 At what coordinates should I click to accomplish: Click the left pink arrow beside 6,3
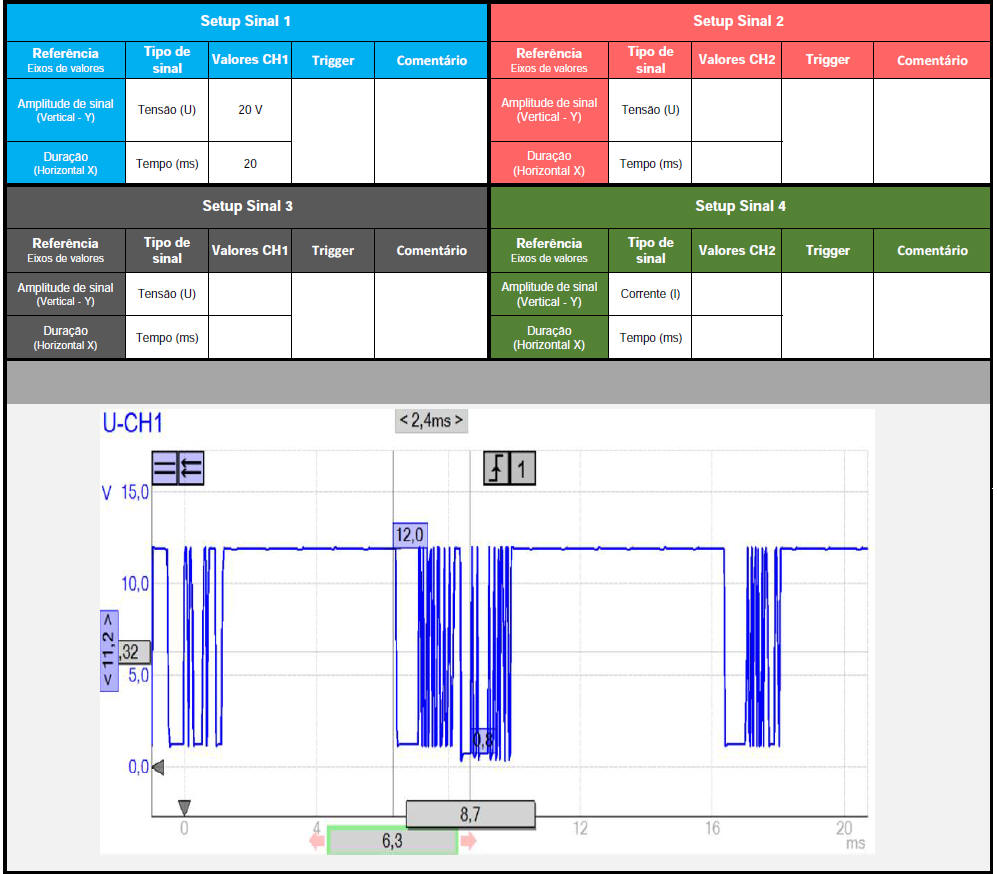pos(317,842)
